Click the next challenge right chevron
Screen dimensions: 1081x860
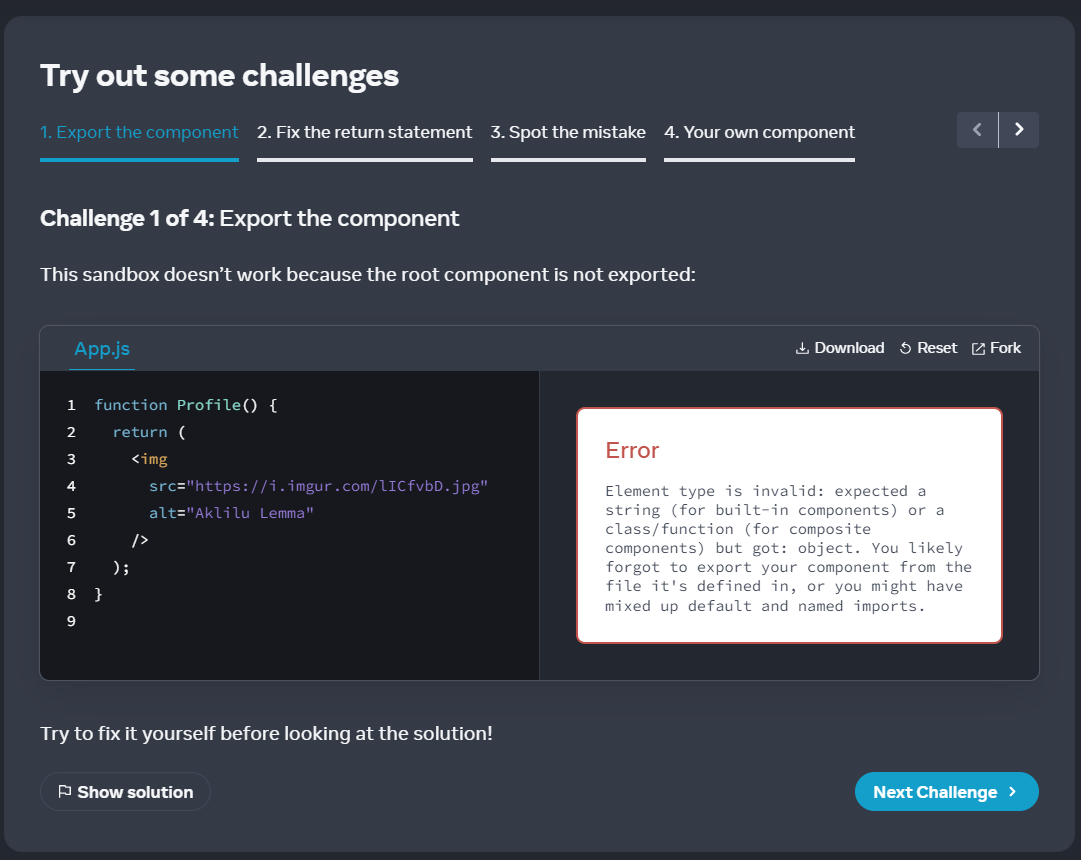coord(1019,130)
